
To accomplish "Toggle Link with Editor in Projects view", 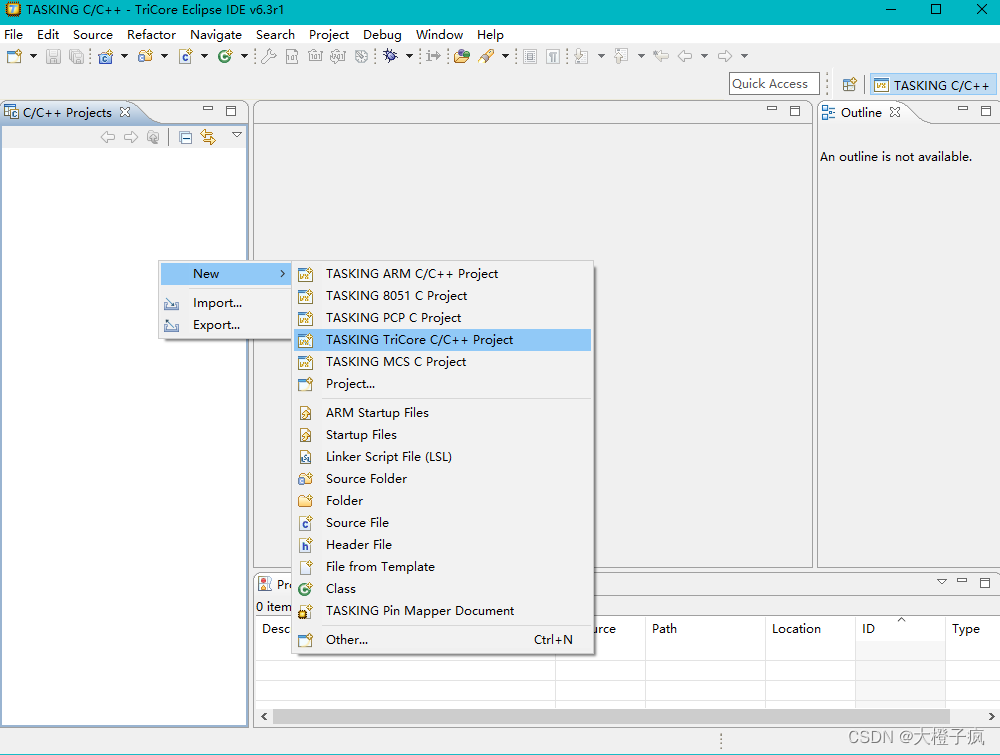I will [x=209, y=137].
